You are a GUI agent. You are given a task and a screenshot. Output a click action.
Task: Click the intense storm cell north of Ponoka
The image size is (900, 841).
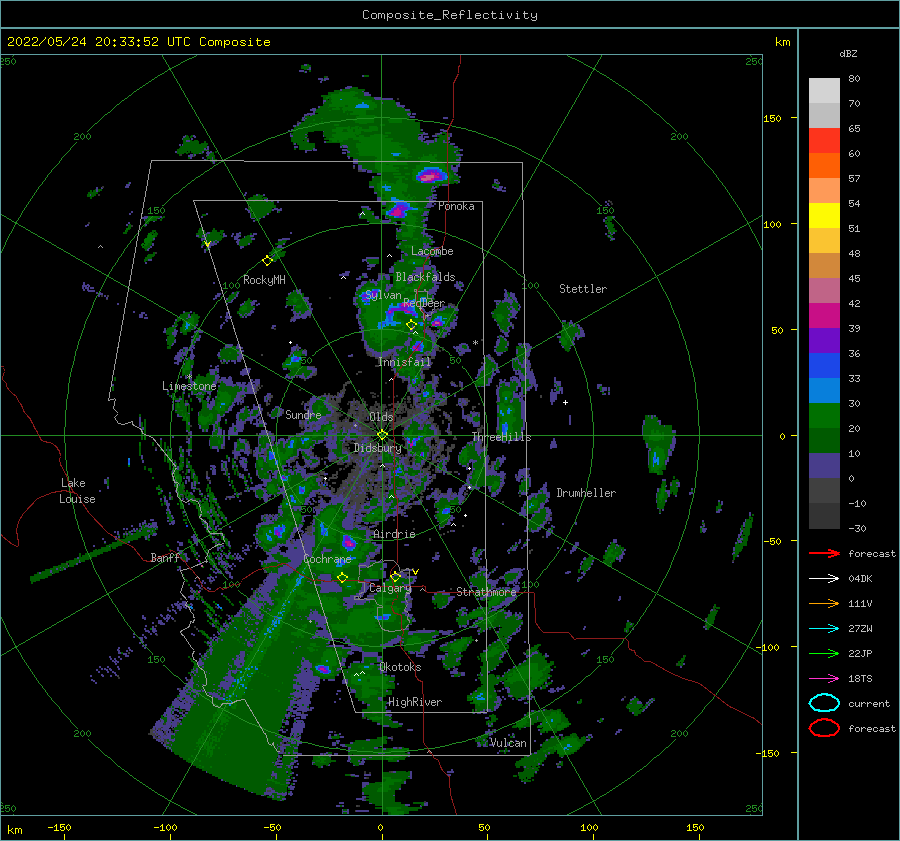(429, 175)
